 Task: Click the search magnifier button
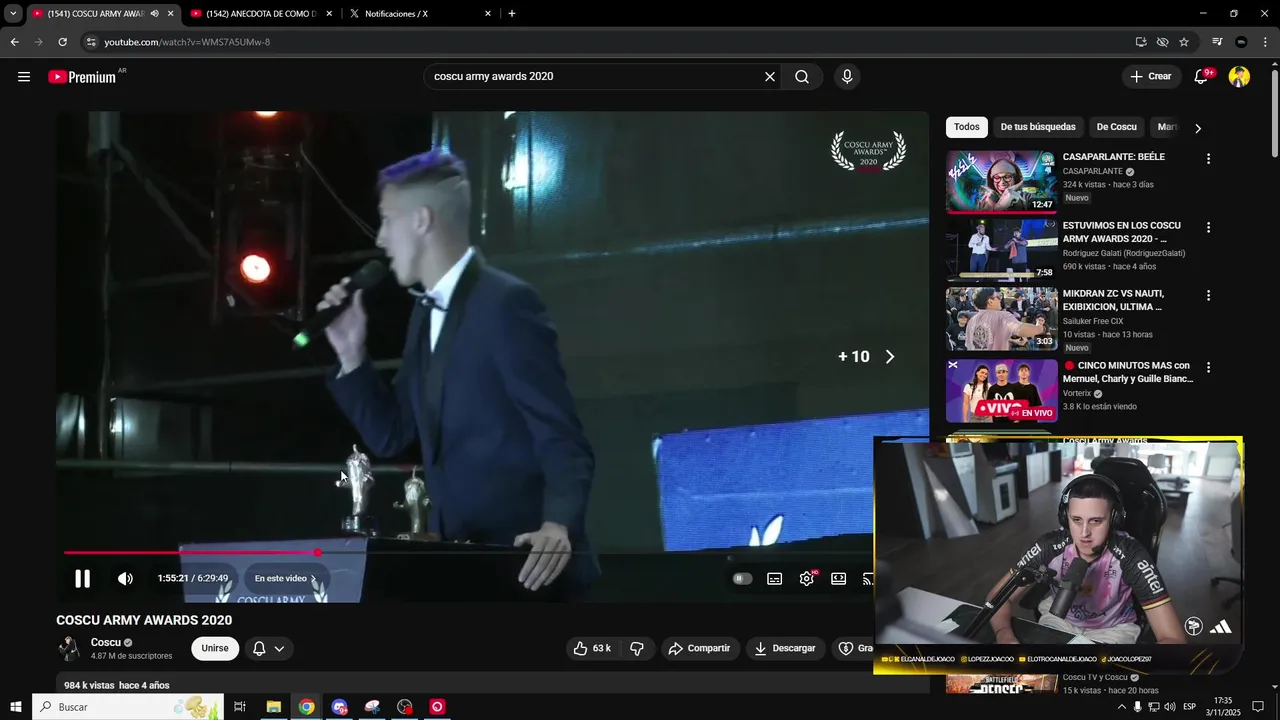coord(802,76)
